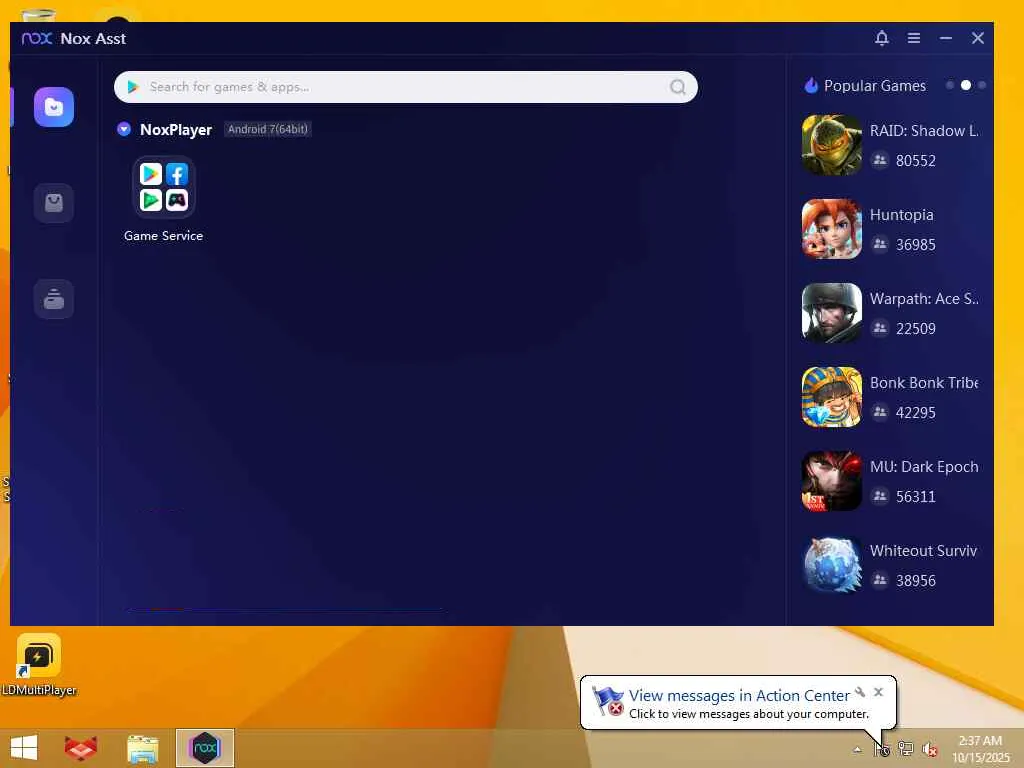Open the taskbar clock showing 2:37 AM
Viewport: 1024px width, 768px height.
pyautogui.click(x=980, y=749)
